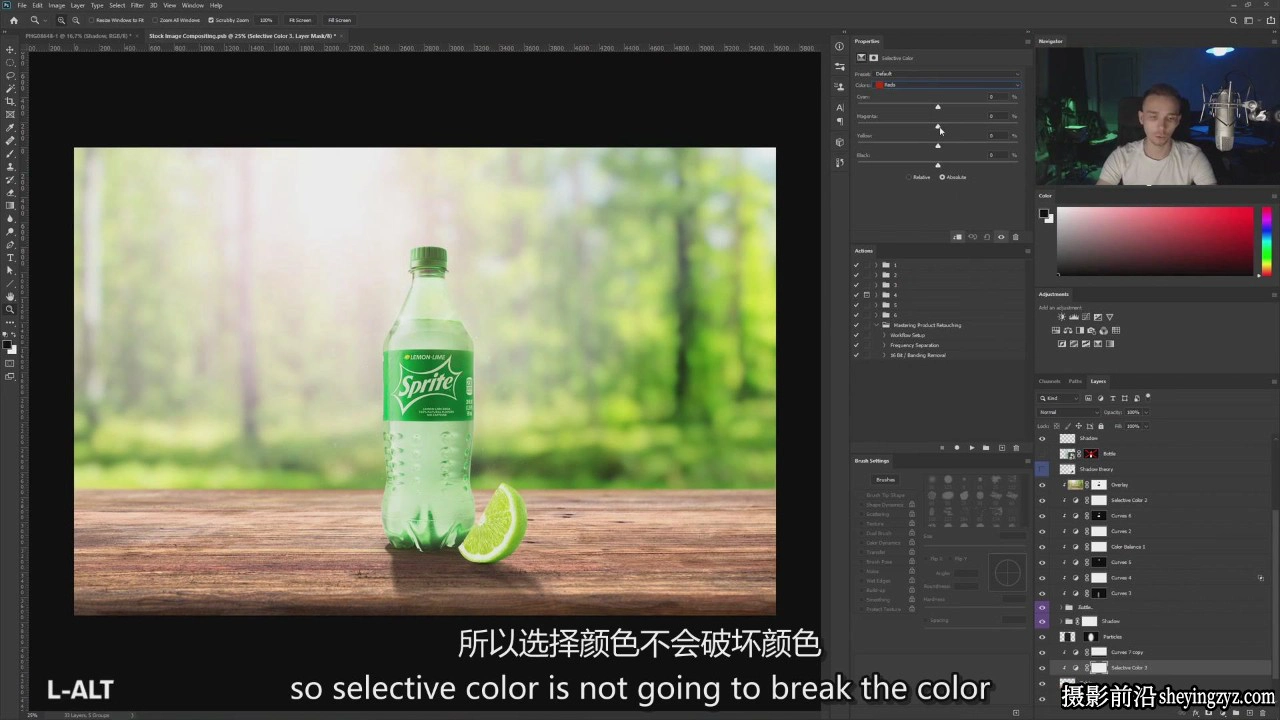Open the Colors dropdown showing Reds
Image resolution: width=1280 pixels, height=720 pixels.
(x=947, y=85)
